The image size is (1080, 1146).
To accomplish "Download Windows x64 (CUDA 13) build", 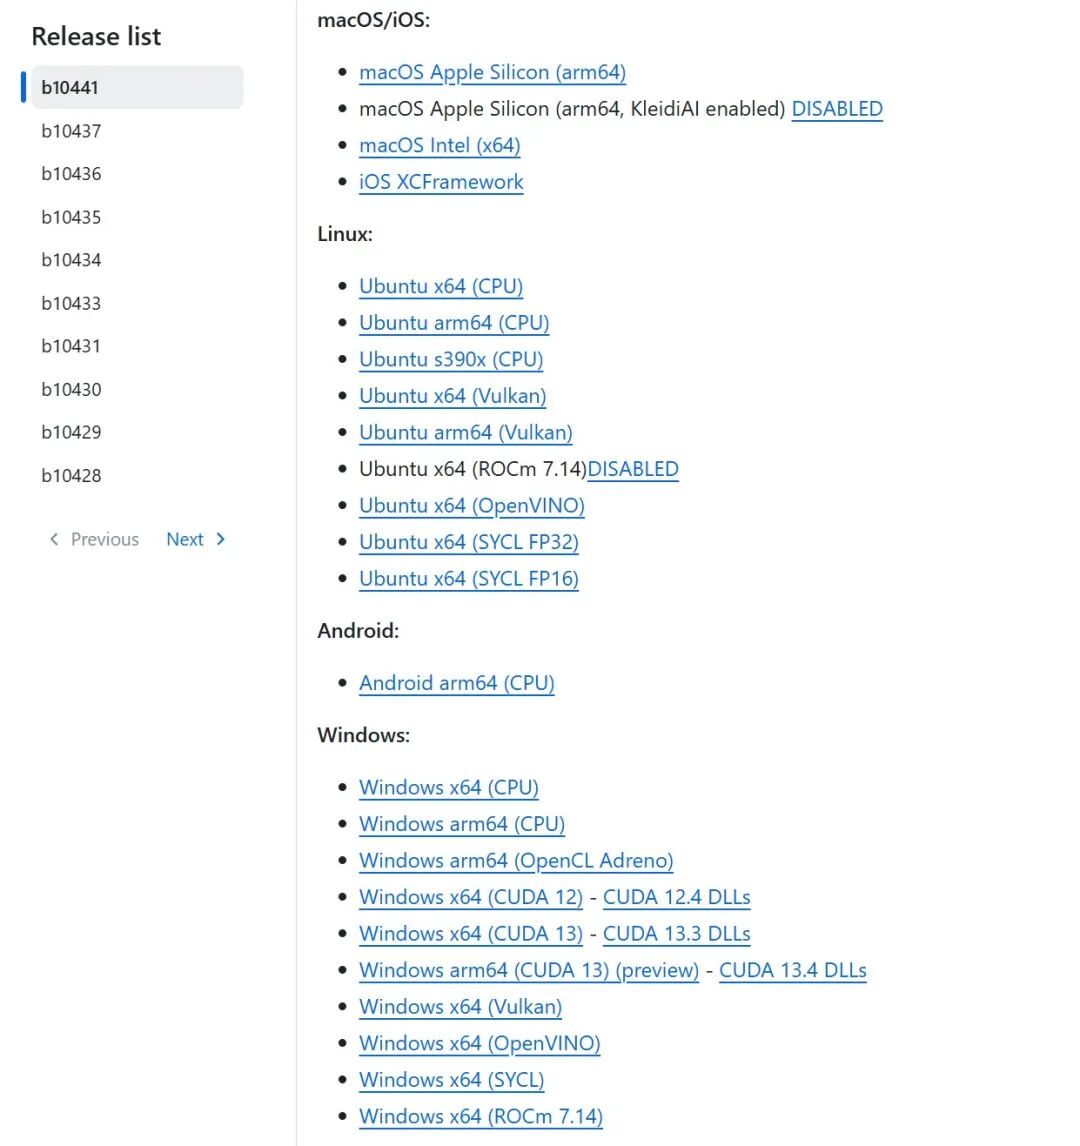I will click(471, 934).
